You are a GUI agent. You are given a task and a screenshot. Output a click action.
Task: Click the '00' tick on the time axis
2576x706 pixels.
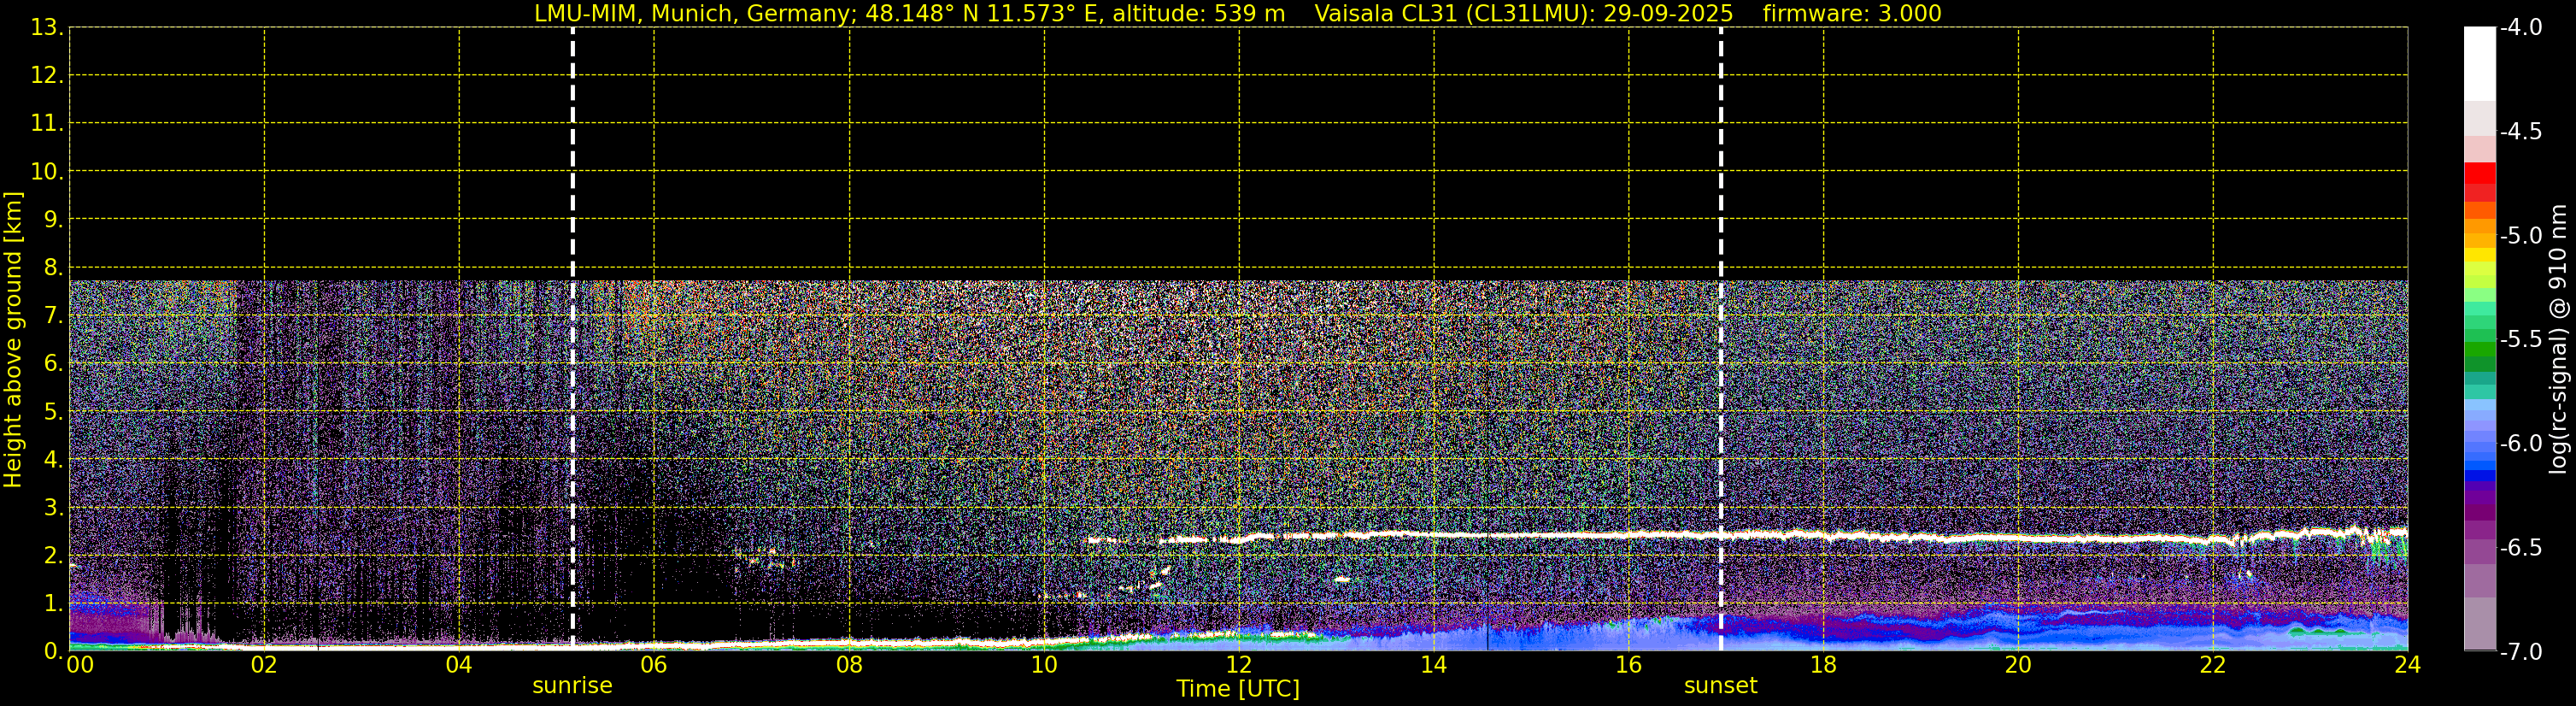[79, 665]
